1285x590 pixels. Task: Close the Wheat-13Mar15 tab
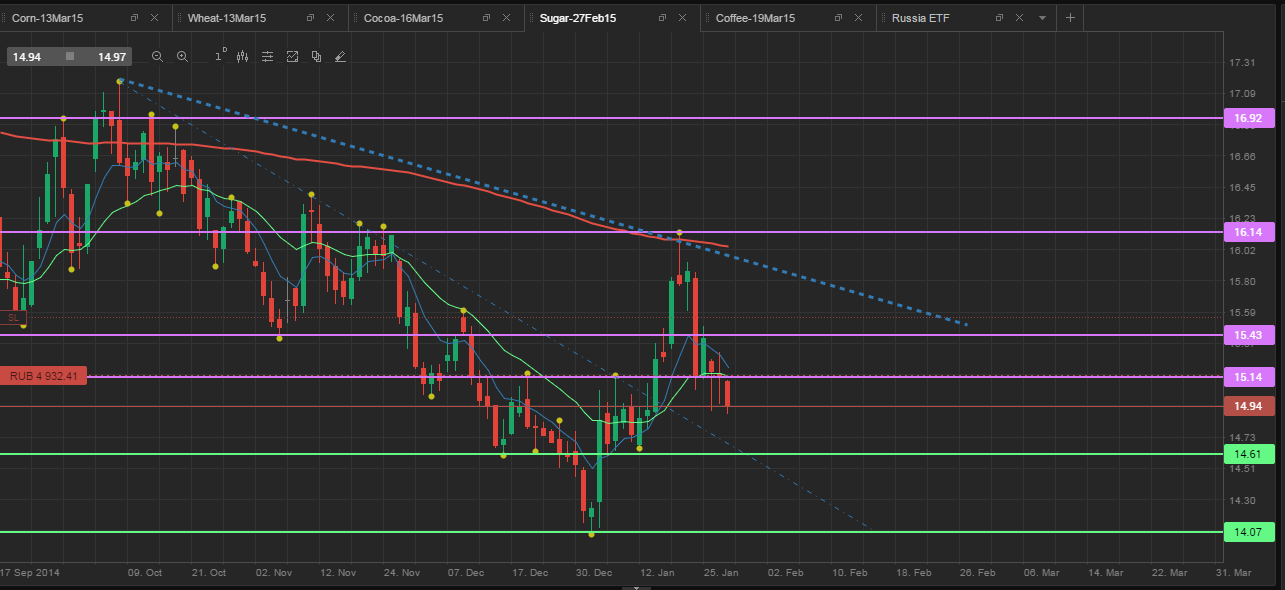329,18
